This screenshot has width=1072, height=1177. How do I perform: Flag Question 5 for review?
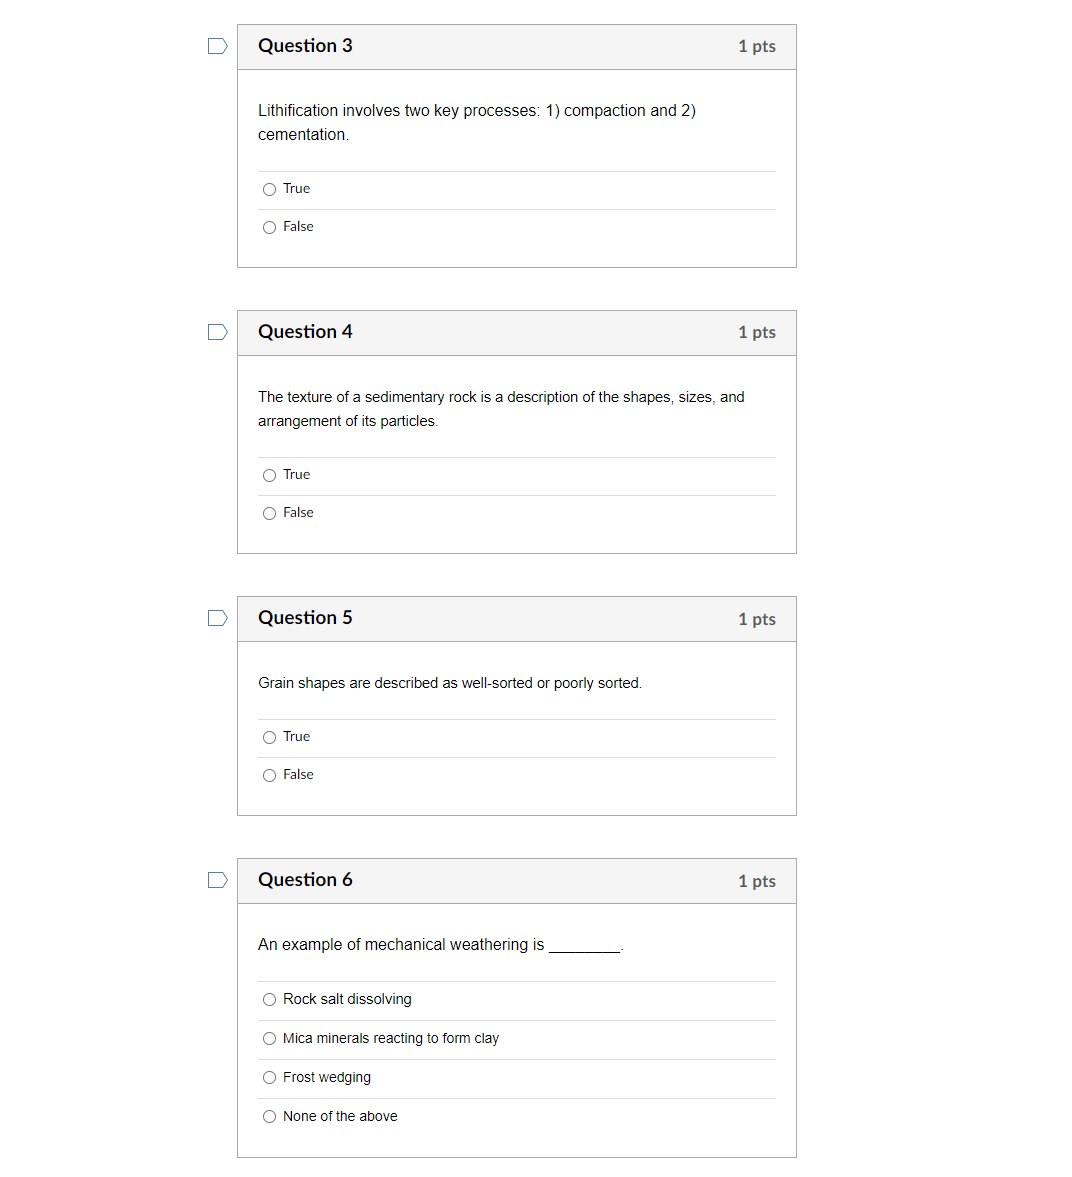pyautogui.click(x=217, y=618)
